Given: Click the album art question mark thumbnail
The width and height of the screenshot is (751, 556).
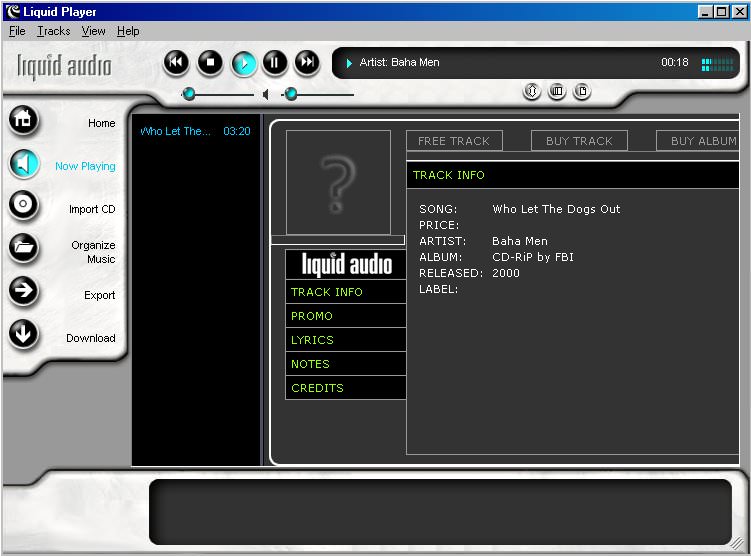Looking at the screenshot, I should [338, 182].
